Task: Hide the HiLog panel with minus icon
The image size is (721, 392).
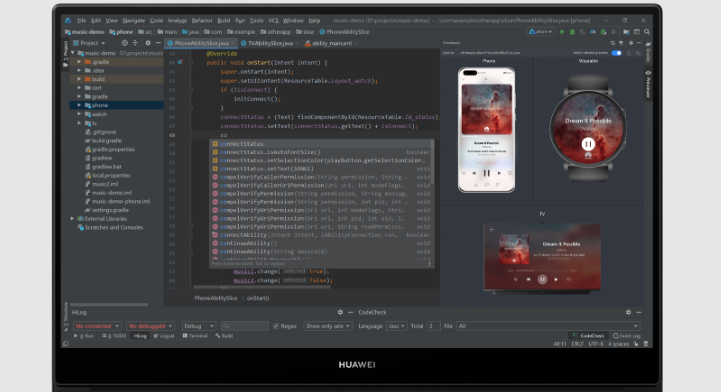Action: point(350,312)
